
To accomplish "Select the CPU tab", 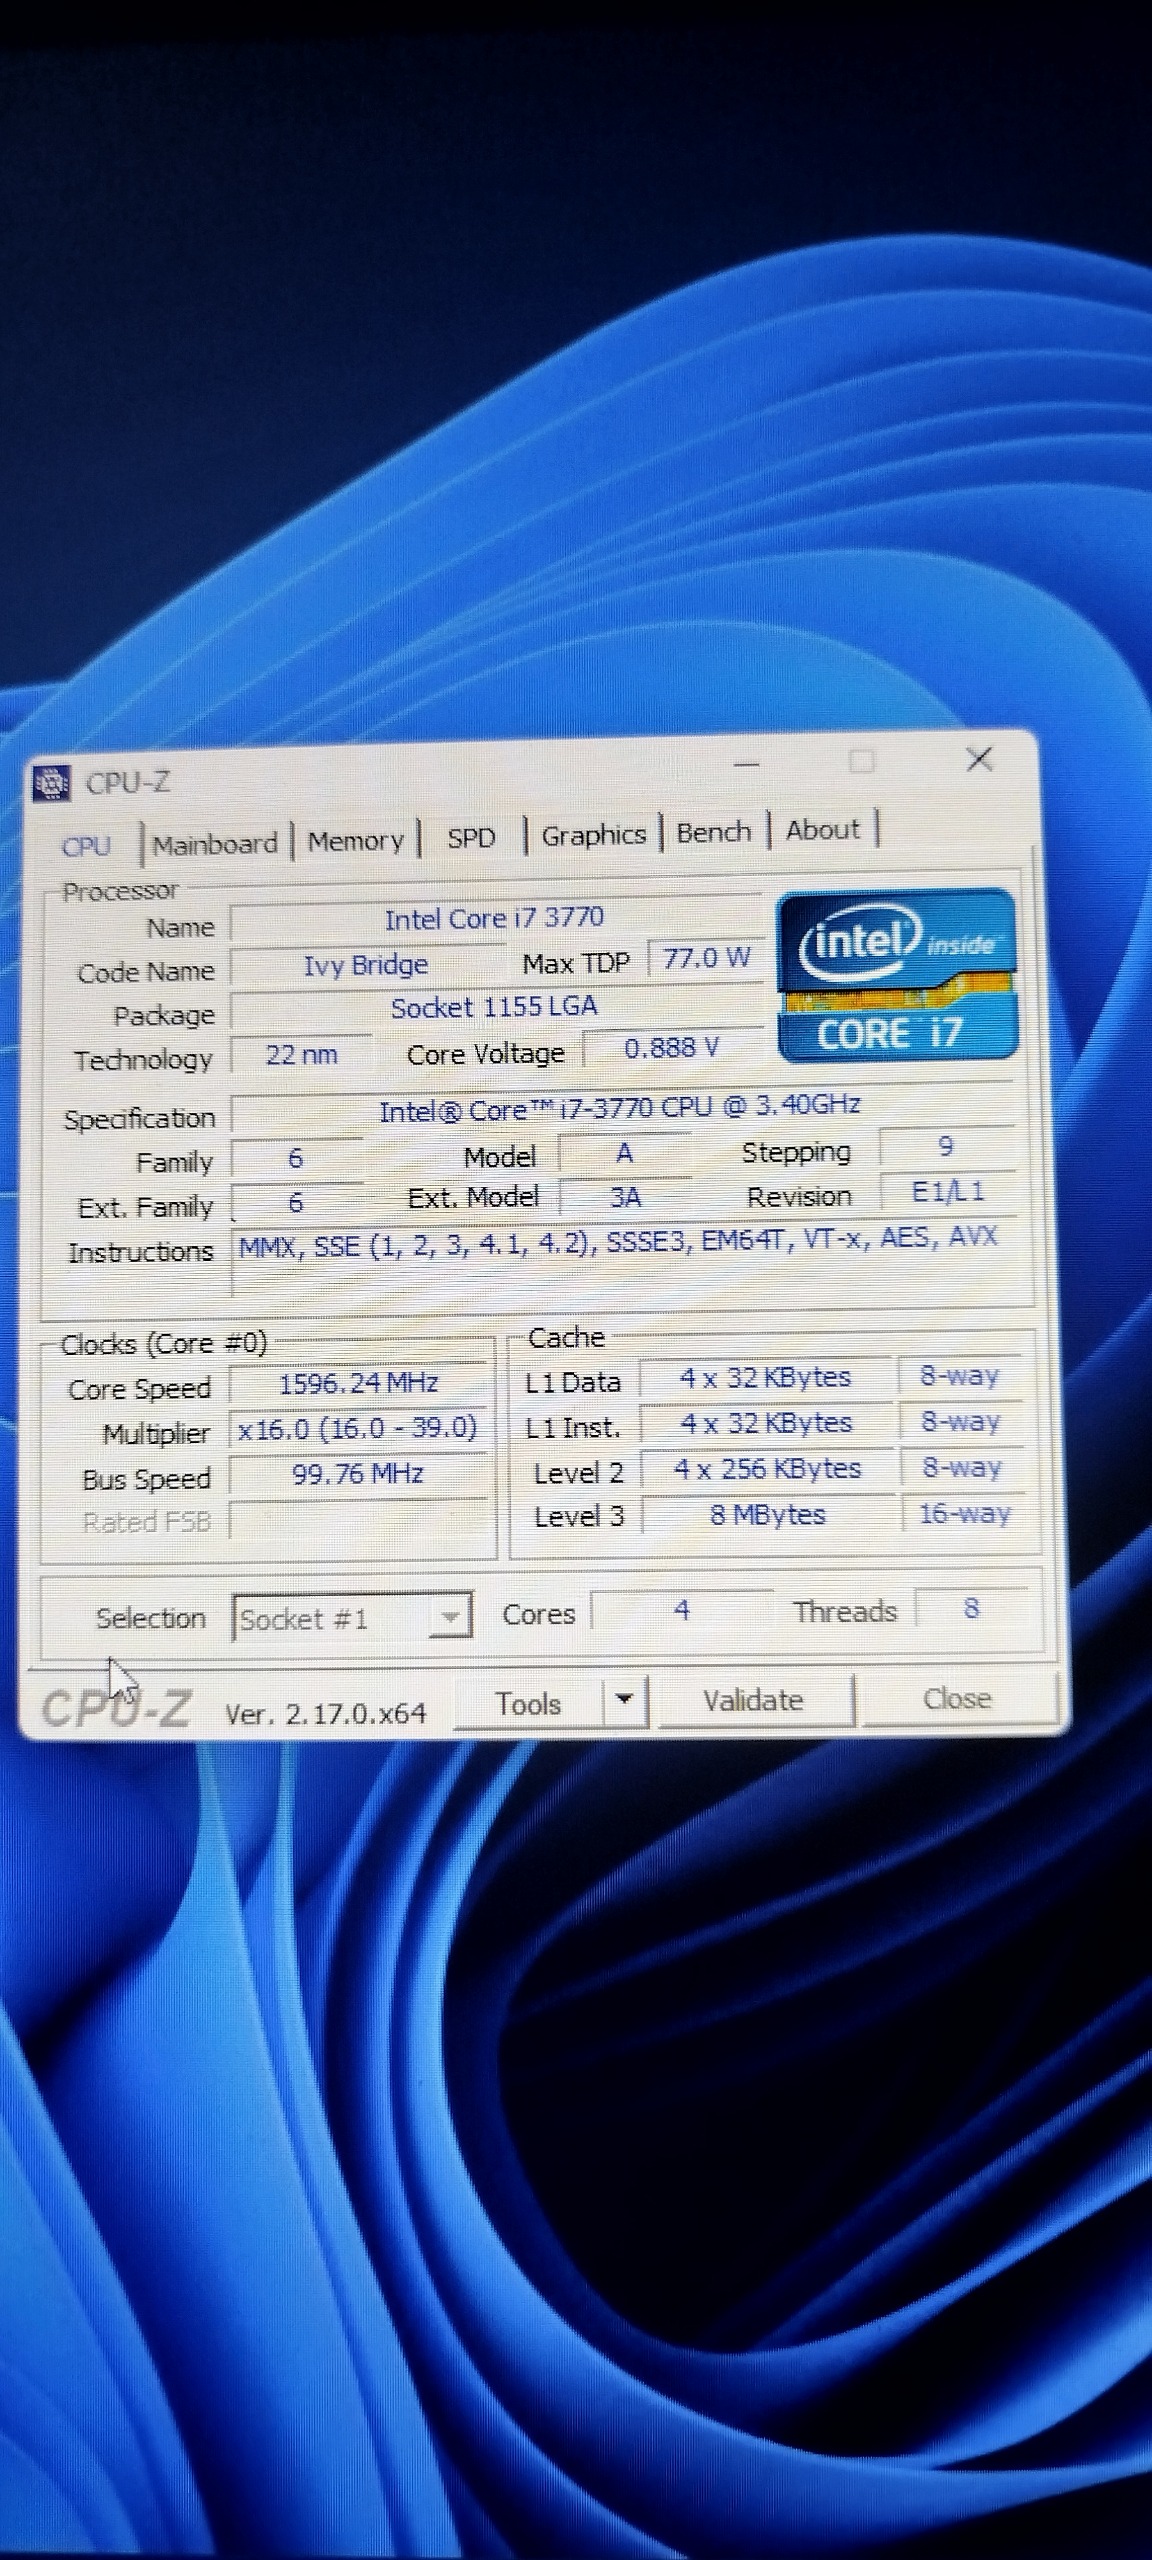I will [x=86, y=846].
